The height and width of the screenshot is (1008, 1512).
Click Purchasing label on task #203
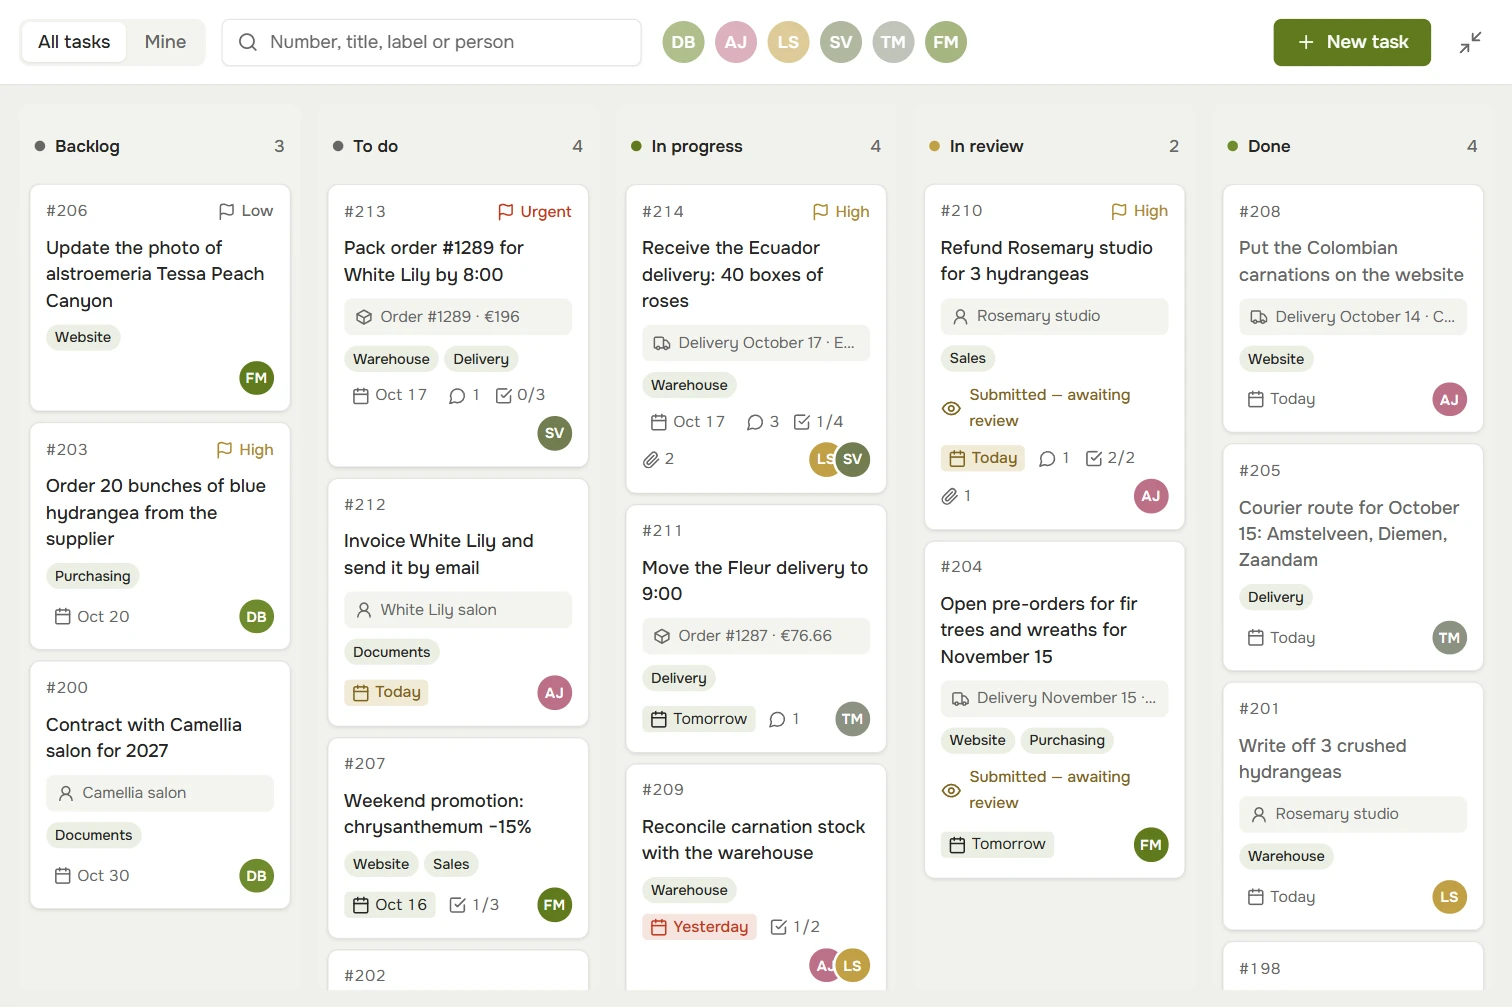tap(93, 576)
